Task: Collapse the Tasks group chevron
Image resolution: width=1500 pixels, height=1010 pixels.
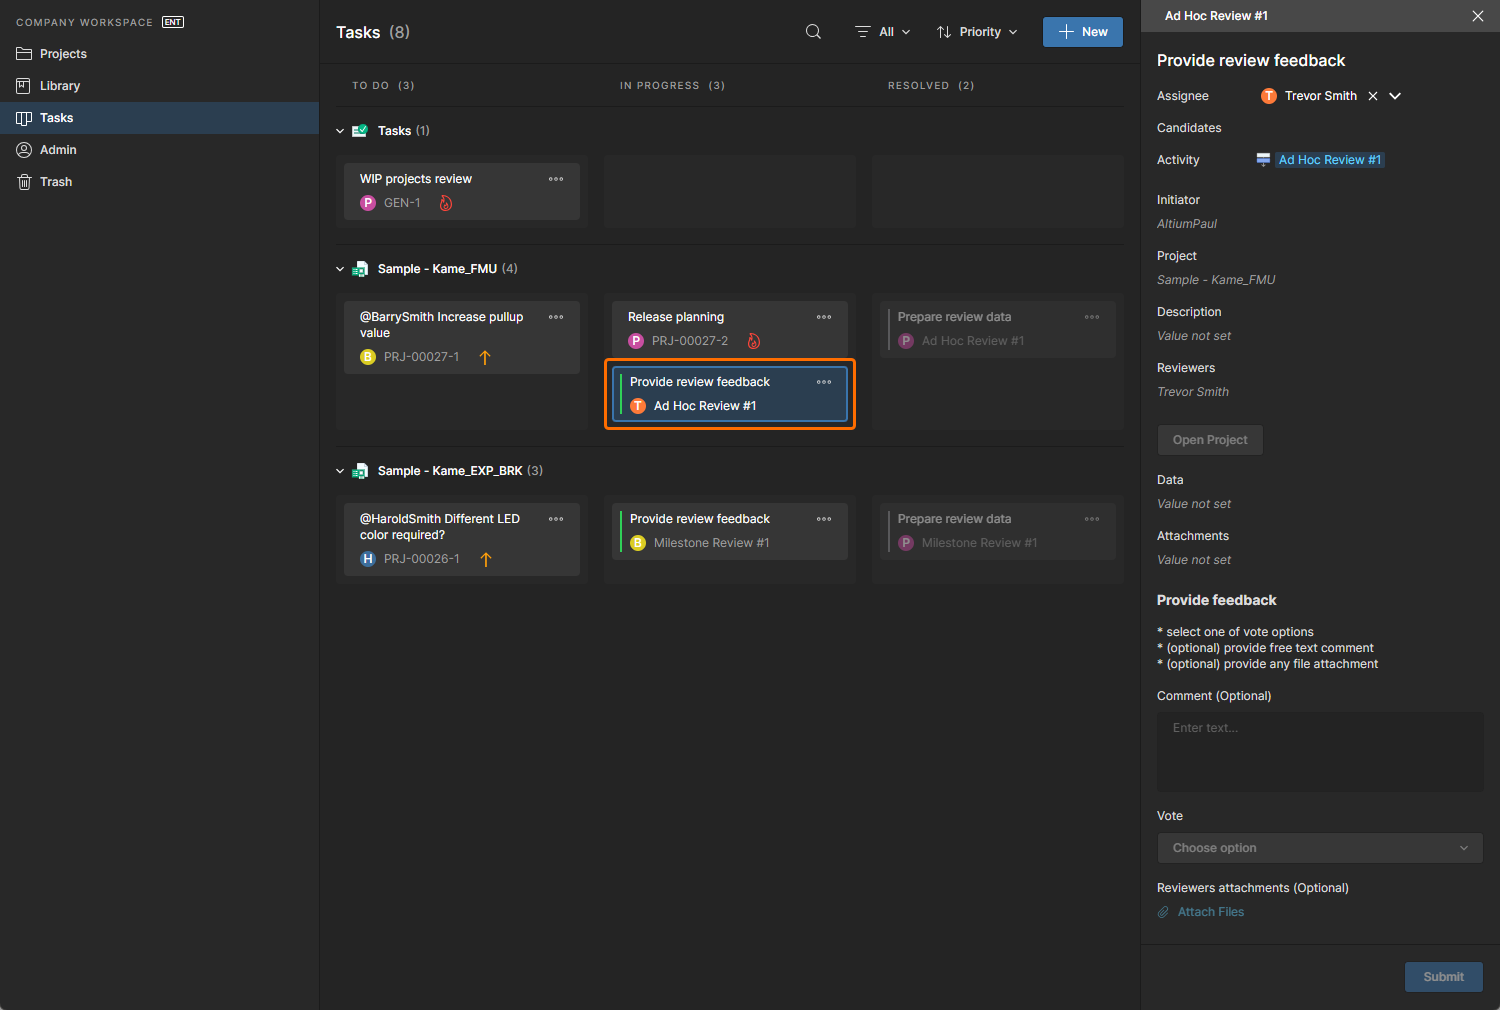Action: point(340,131)
